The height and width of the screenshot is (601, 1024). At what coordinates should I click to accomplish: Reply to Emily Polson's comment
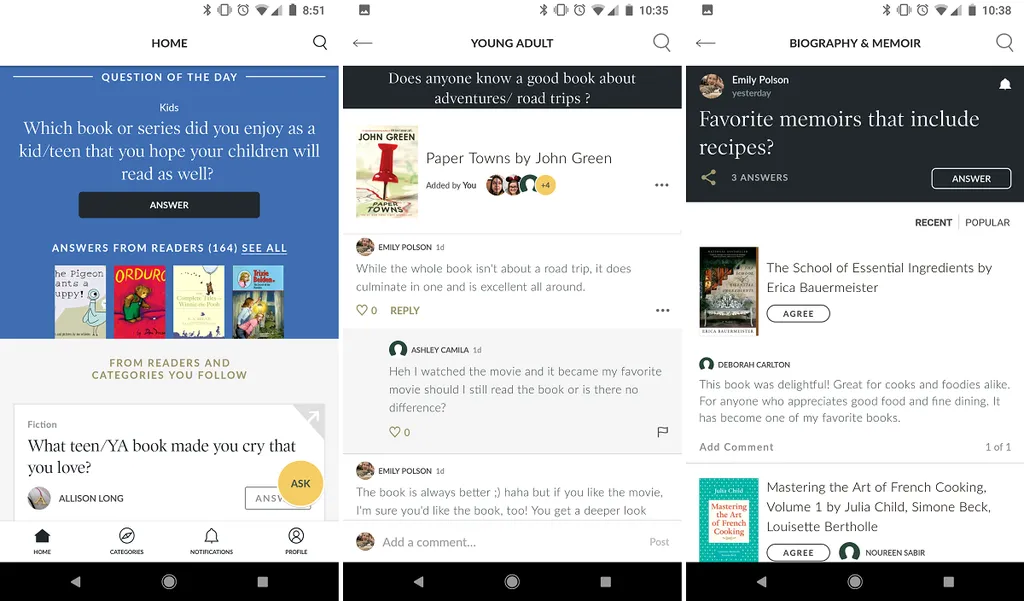[405, 311]
